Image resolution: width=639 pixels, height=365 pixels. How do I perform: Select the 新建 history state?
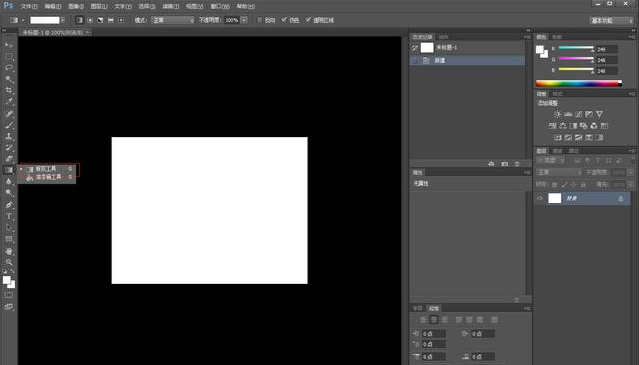coord(467,60)
